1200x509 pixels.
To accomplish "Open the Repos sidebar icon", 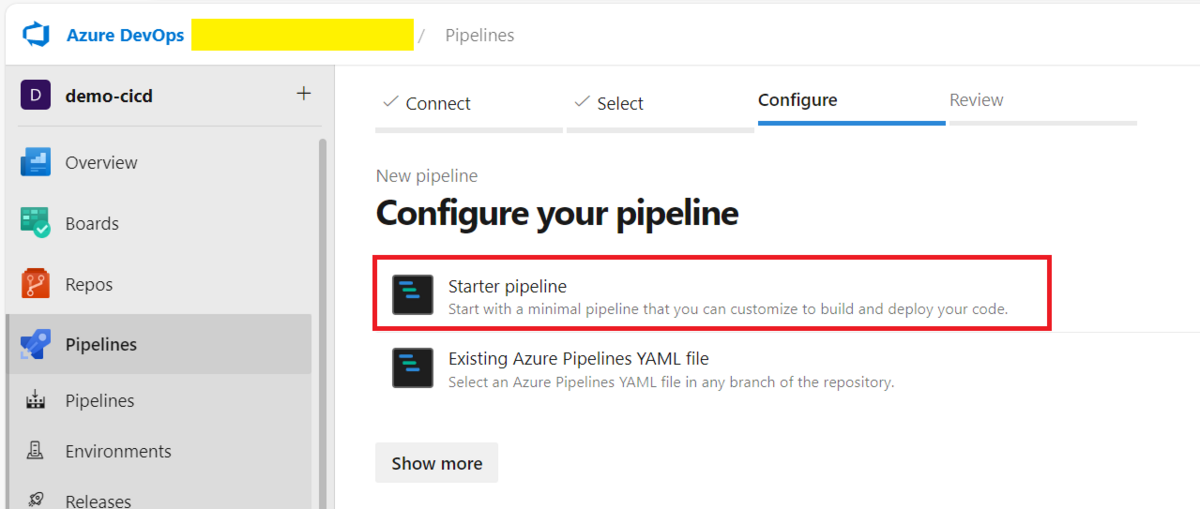I will coord(36,284).
